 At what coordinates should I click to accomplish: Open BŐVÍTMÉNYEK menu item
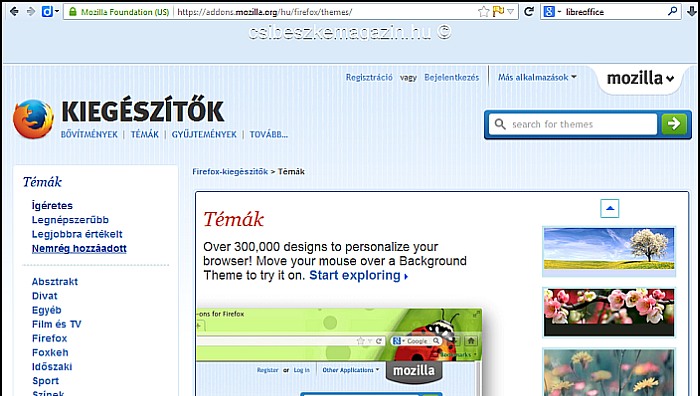[89, 134]
